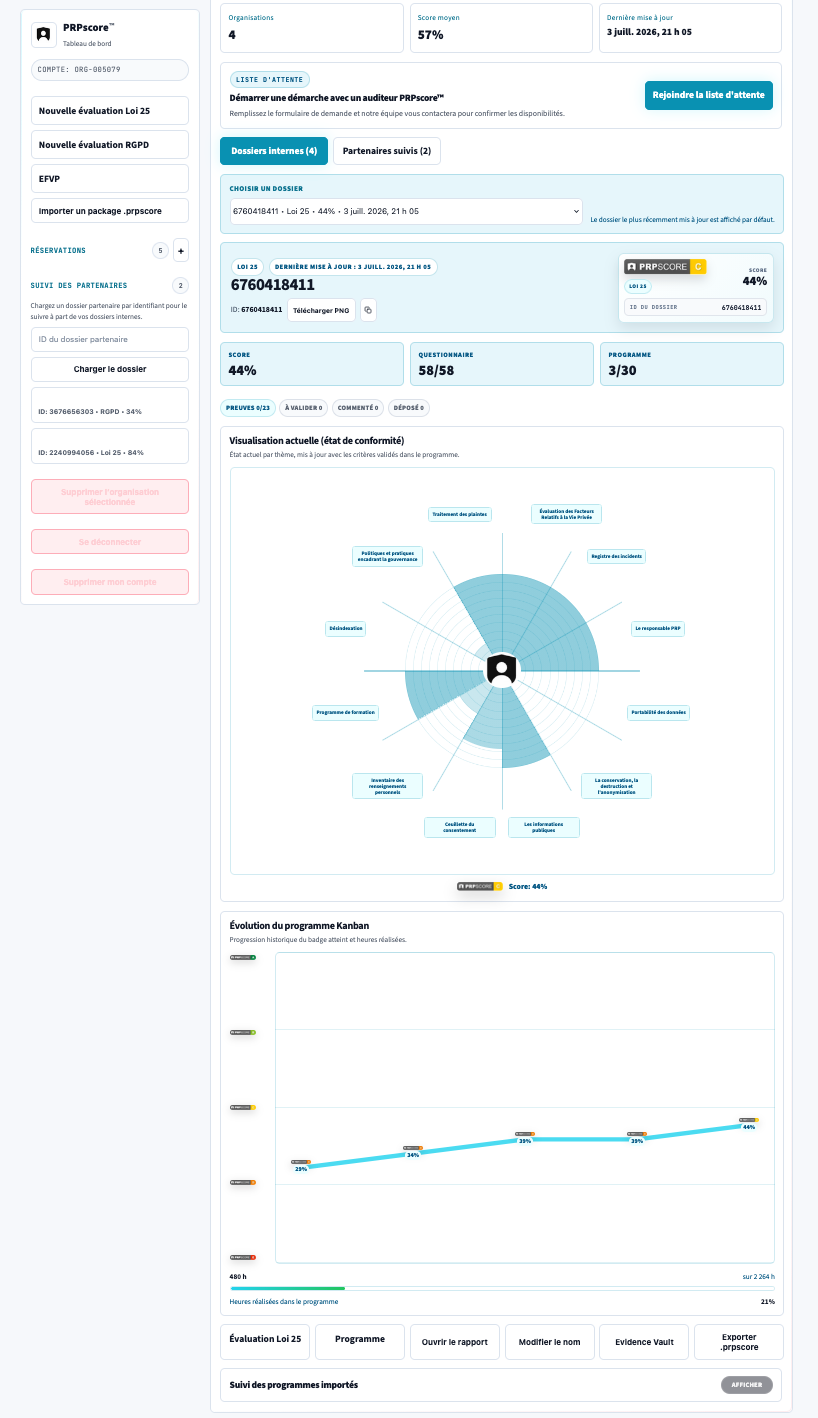
Task: Click the plus icon beside Réservations
Action: click(180, 250)
